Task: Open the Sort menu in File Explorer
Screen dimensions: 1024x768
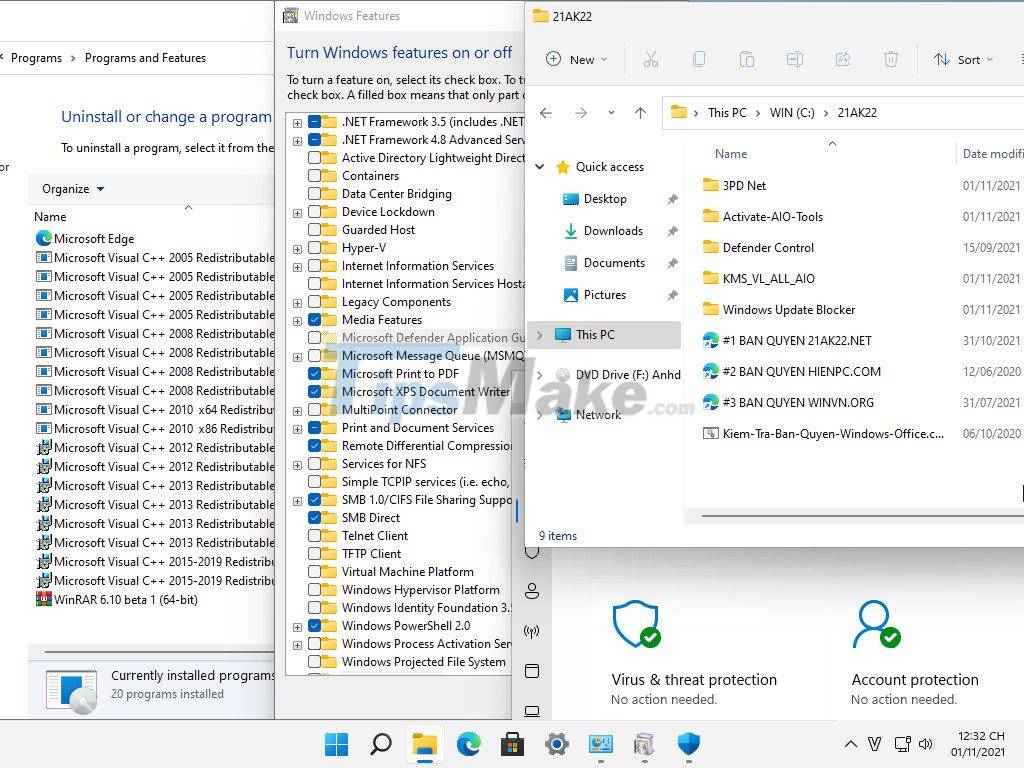Action: point(964,59)
